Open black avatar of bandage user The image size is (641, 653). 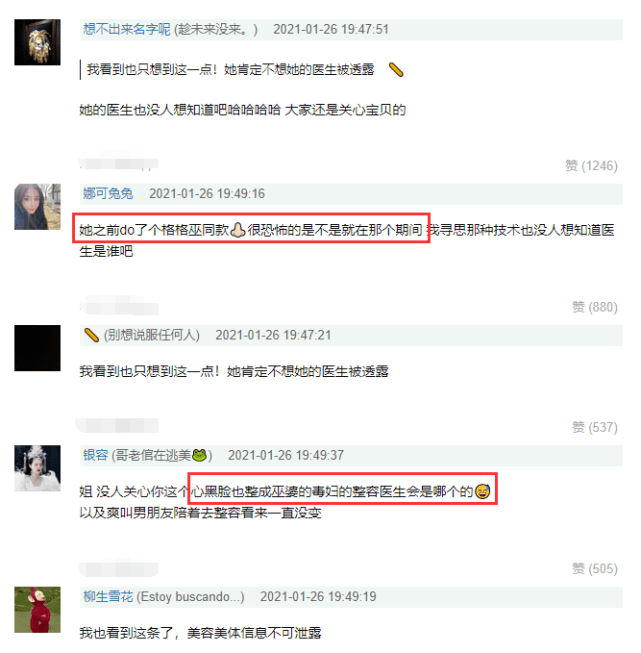pyautogui.click(x=37, y=348)
